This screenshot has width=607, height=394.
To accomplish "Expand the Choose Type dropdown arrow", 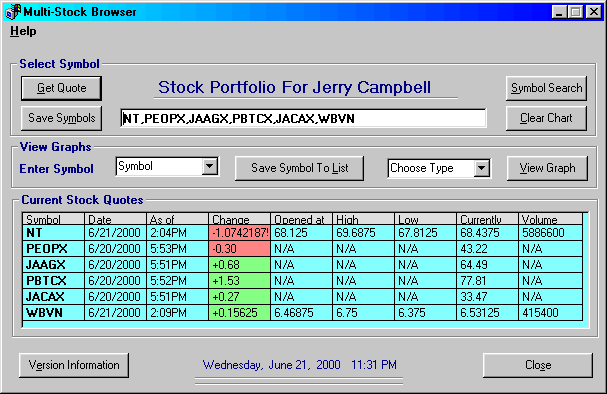I will coord(482,168).
